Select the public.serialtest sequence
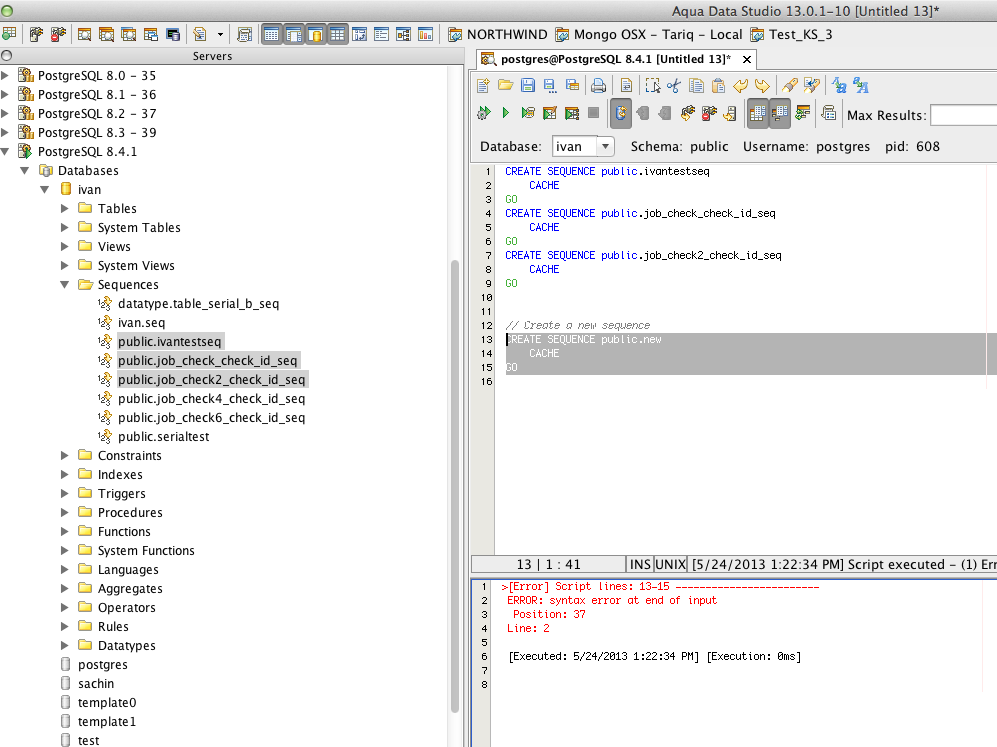997x747 pixels. click(x=163, y=437)
